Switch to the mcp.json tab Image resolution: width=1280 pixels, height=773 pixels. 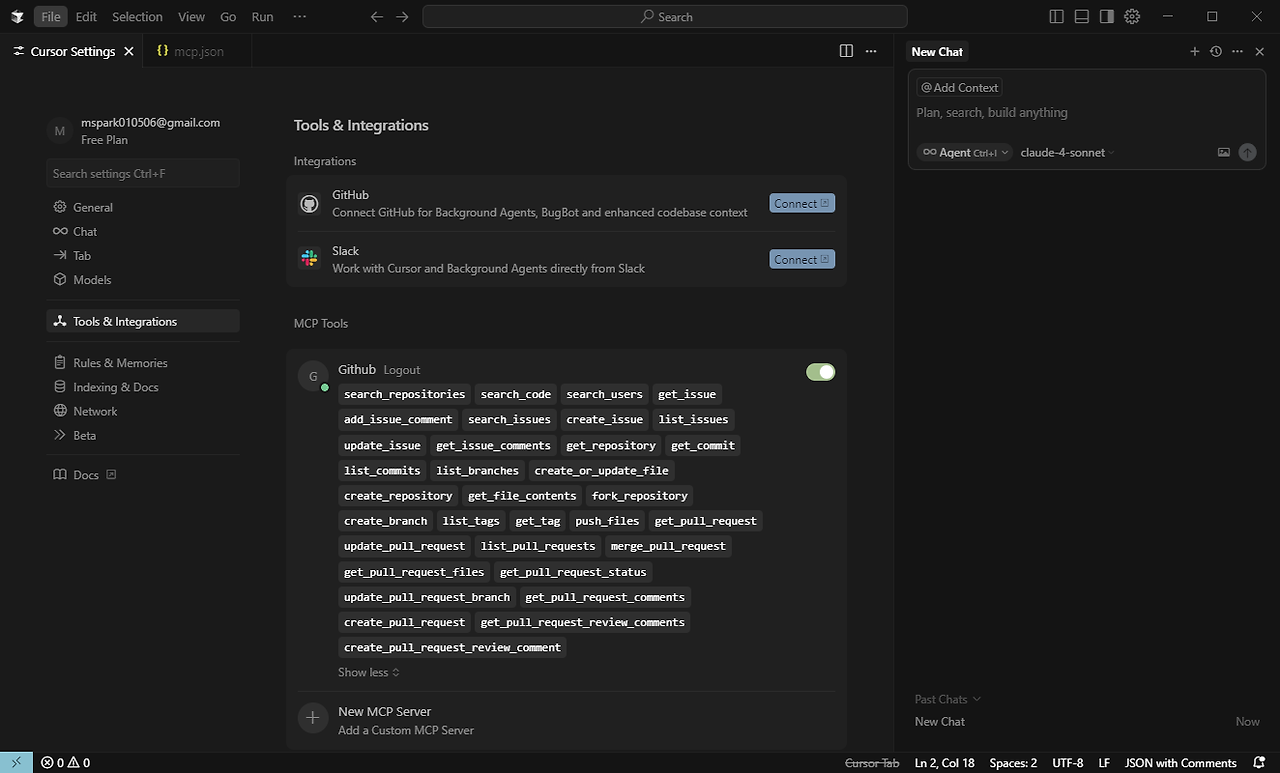196,51
